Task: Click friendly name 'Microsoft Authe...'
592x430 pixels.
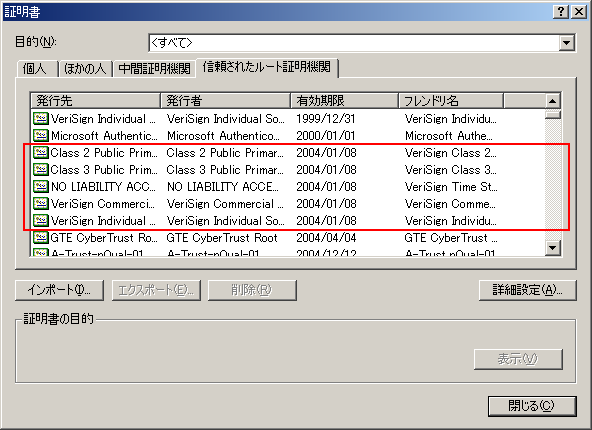Action: [449, 136]
